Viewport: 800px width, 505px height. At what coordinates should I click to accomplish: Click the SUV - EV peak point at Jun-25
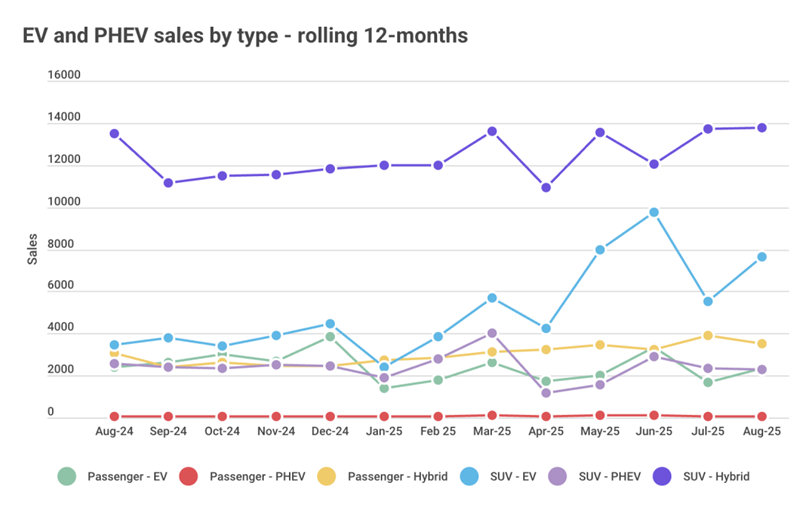[653, 212]
